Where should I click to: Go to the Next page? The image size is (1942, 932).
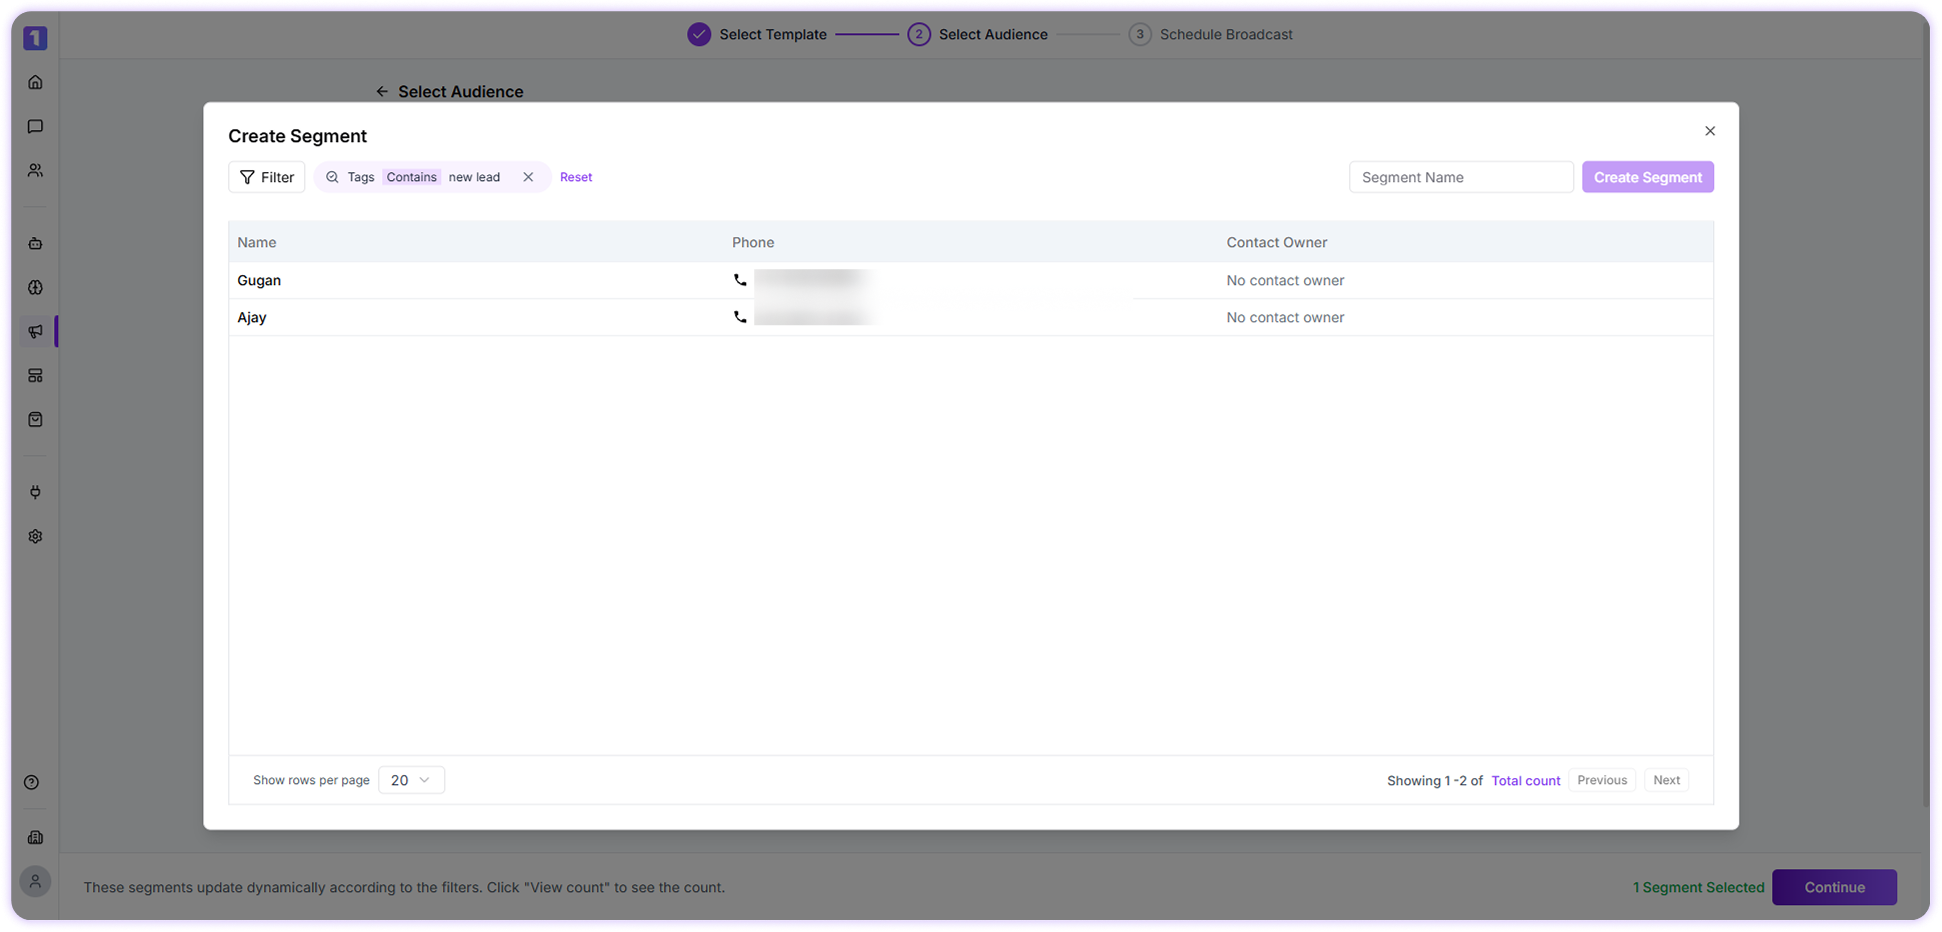(1666, 779)
